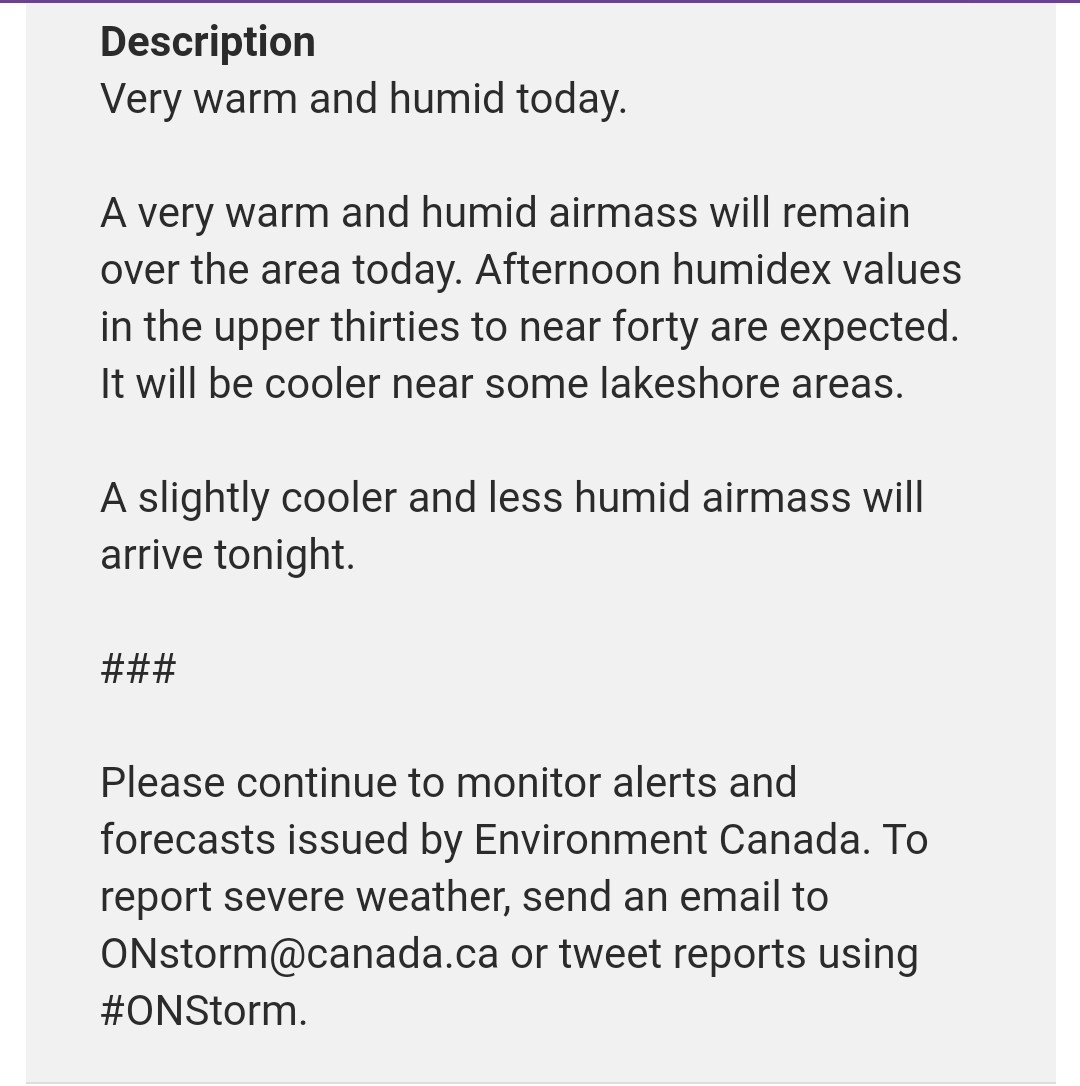Click the Description heading
Screen dimensions: 1080x1086
(208, 42)
